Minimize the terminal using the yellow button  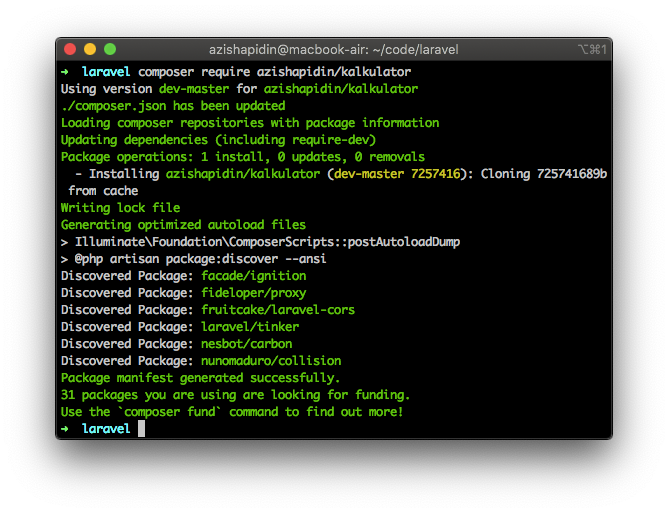90,49
